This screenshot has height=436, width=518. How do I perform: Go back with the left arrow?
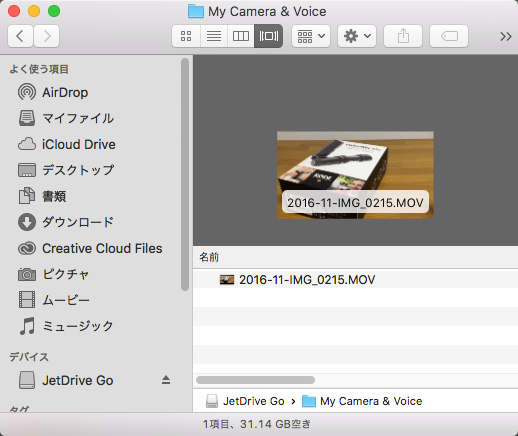(x=20, y=36)
